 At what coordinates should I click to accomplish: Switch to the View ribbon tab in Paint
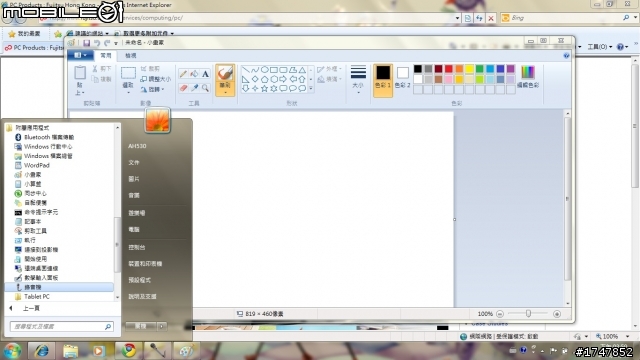click(131, 56)
